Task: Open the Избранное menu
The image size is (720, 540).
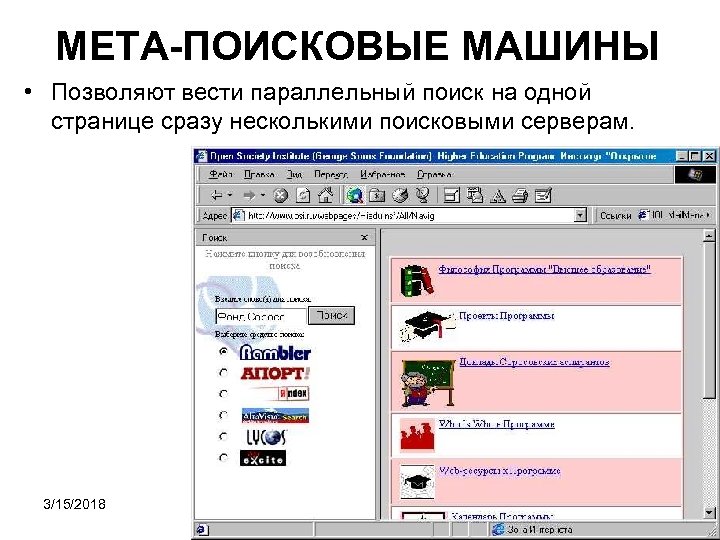Action: click(383, 174)
